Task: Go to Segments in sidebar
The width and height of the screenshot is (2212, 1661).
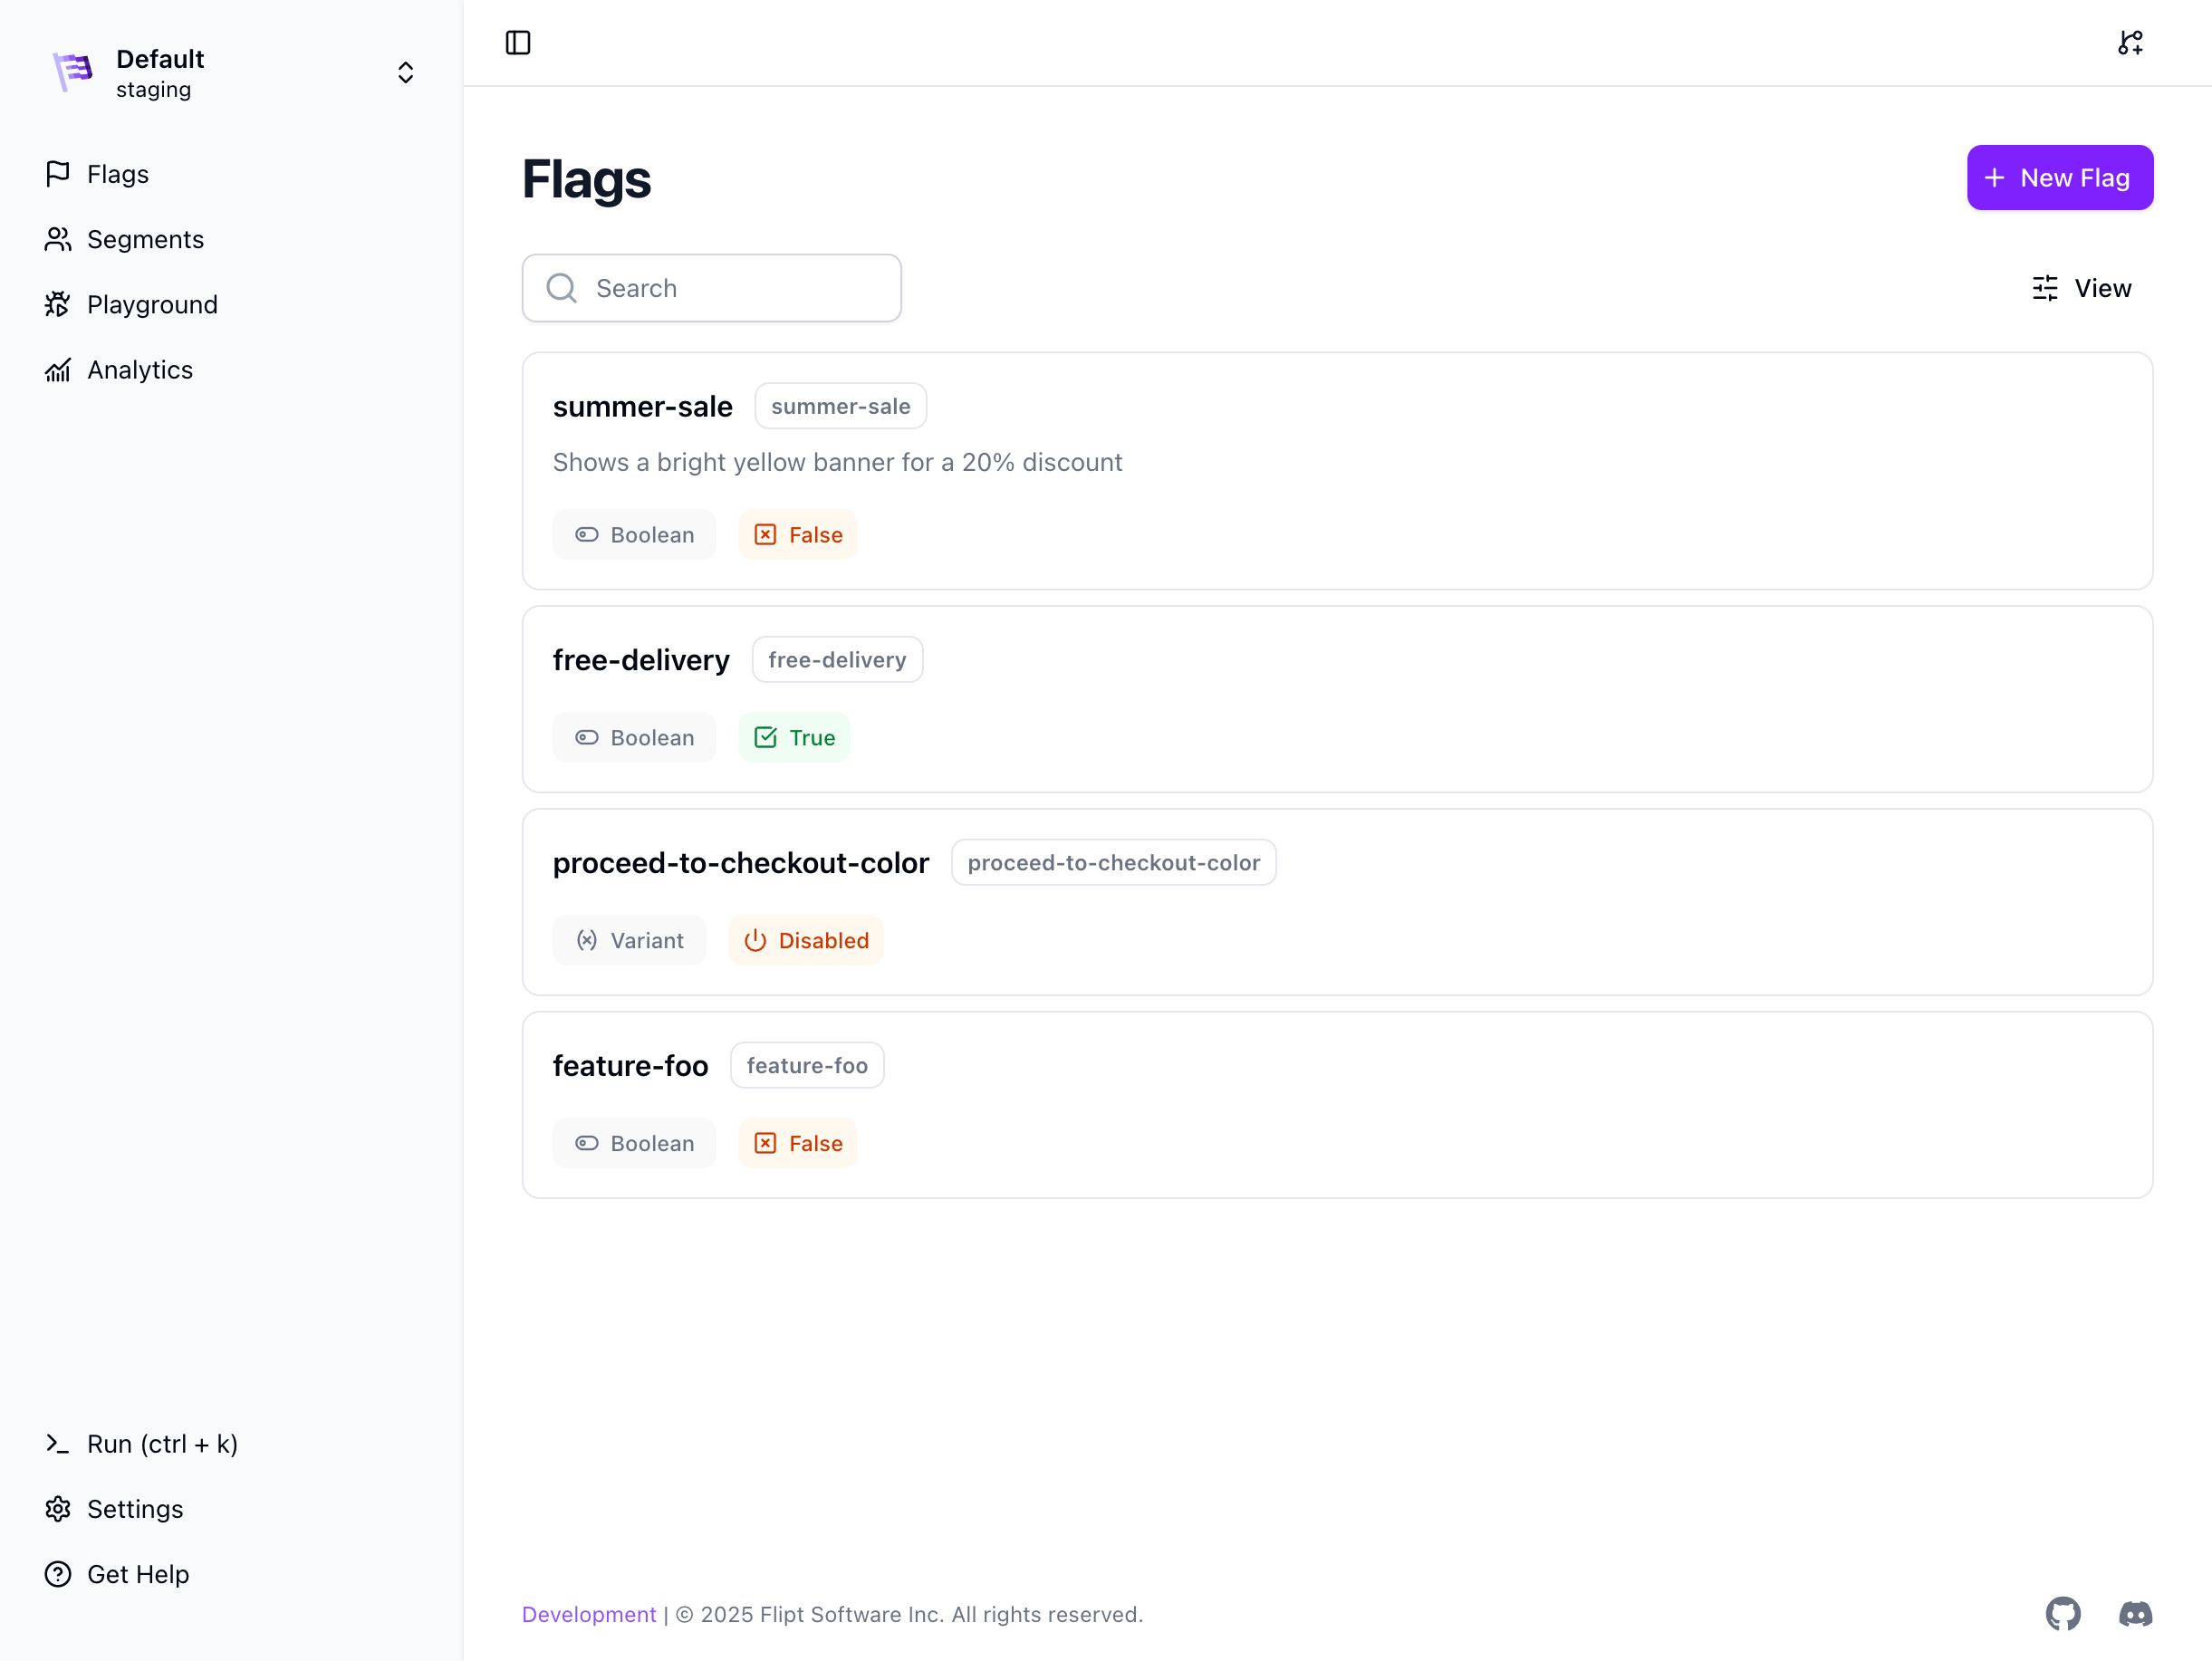Action: [145, 239]
